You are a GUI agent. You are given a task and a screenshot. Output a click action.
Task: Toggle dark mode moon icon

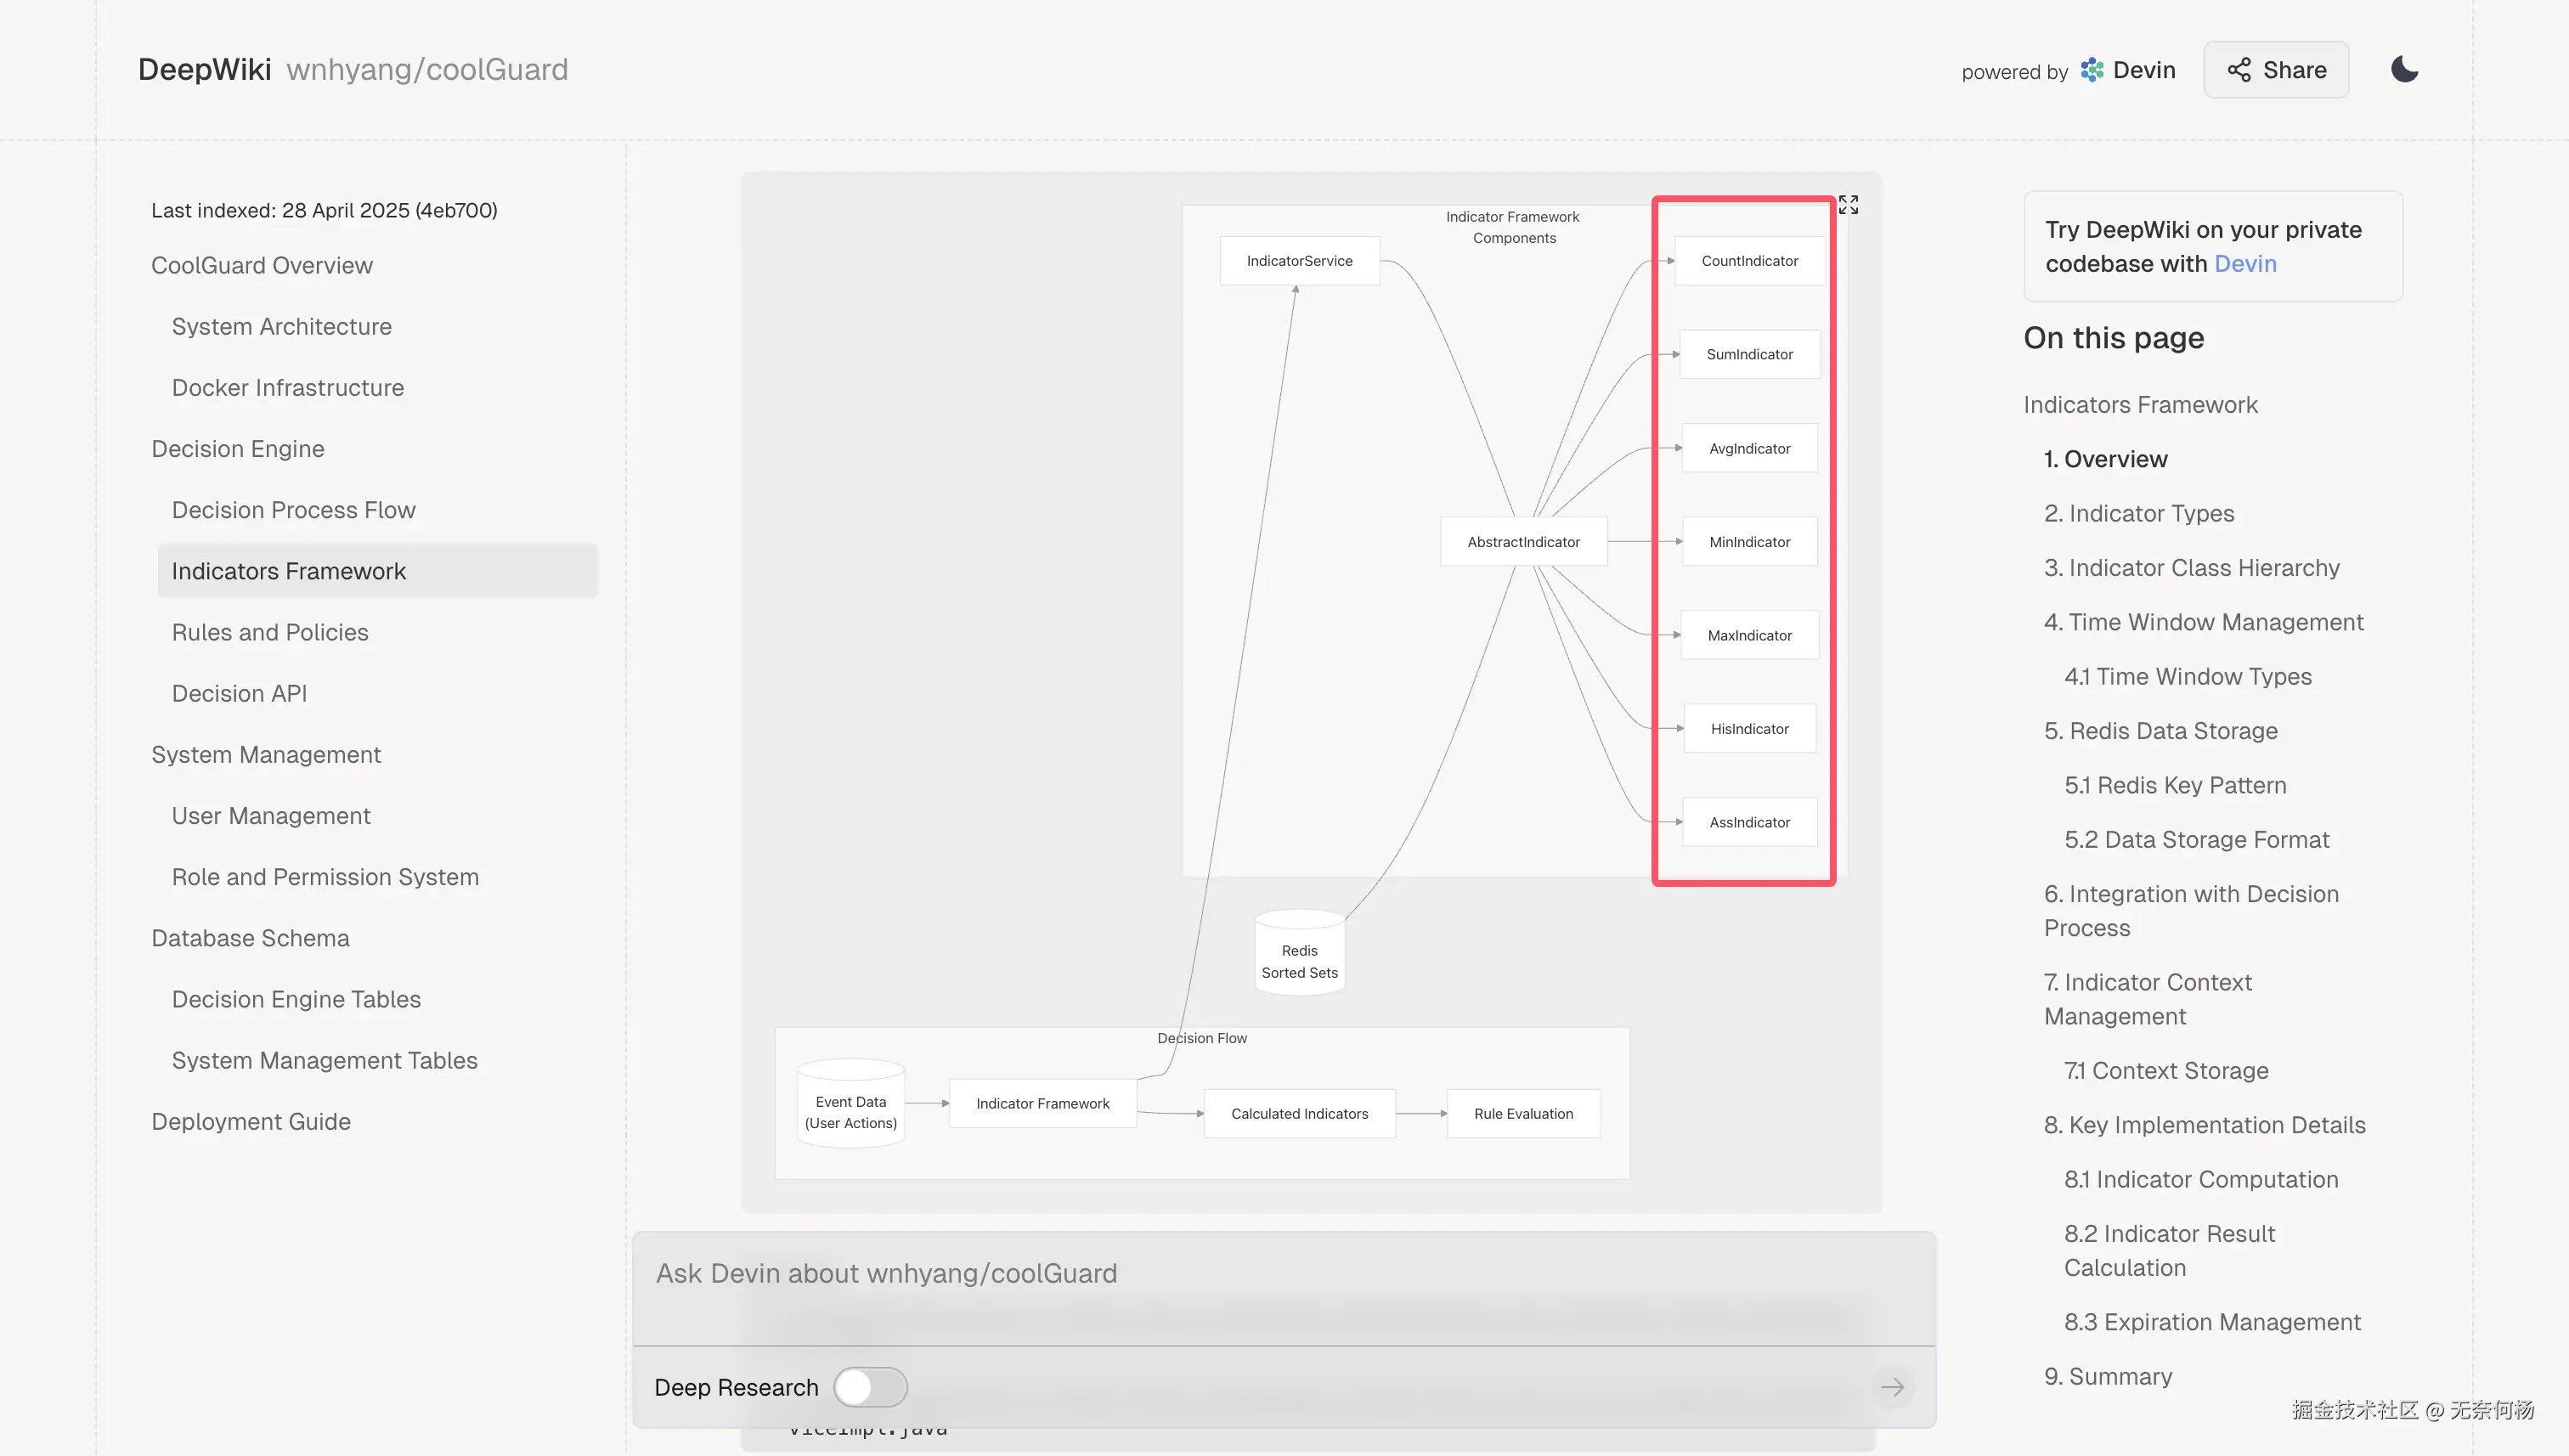(2404, 70)
